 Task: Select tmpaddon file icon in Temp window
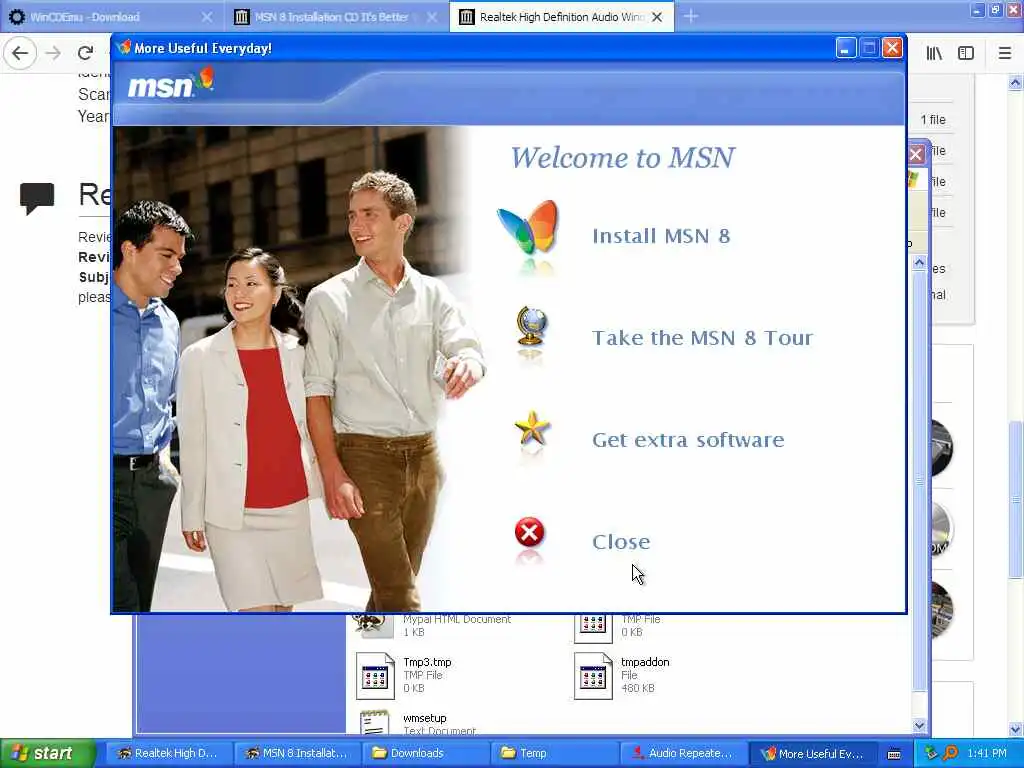pyautogui.click(x=593, y=676)
